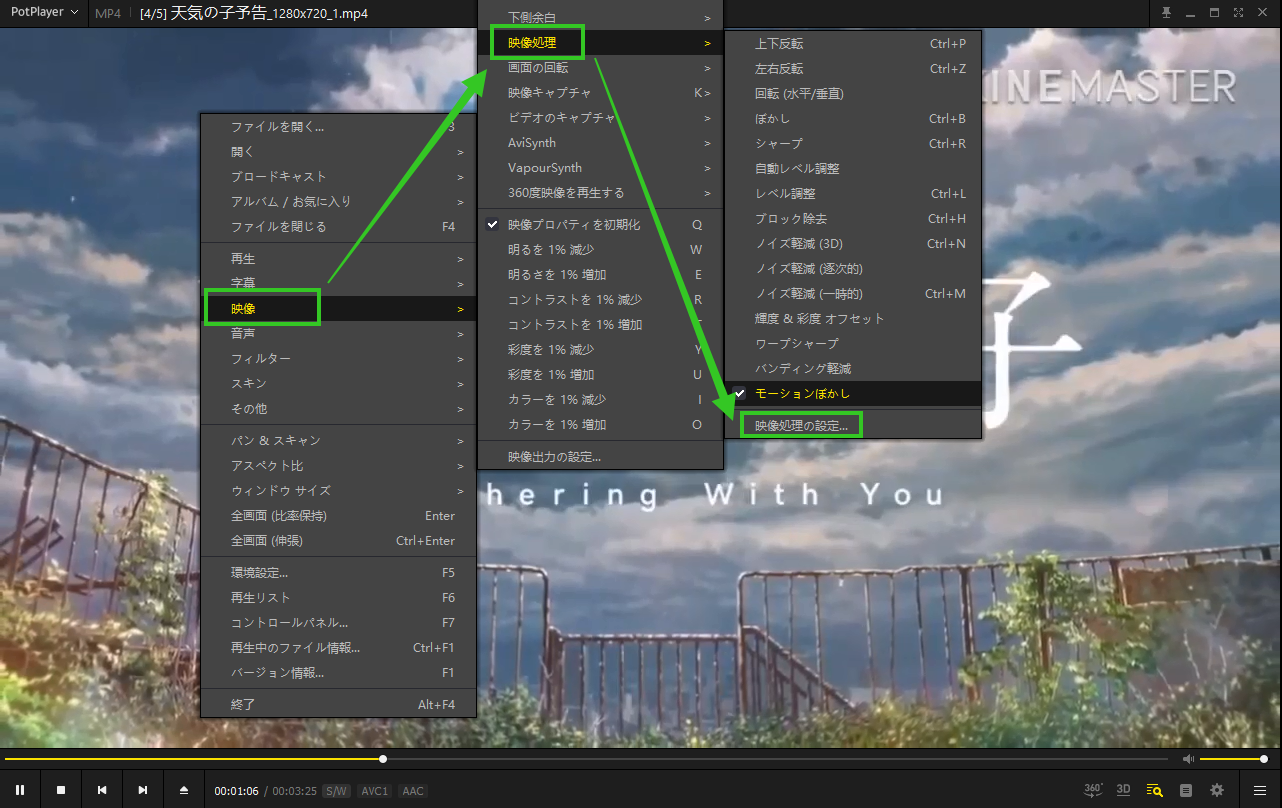Expand the 音声 submenu
This screenshot has height=808, width=1282.
338,333
